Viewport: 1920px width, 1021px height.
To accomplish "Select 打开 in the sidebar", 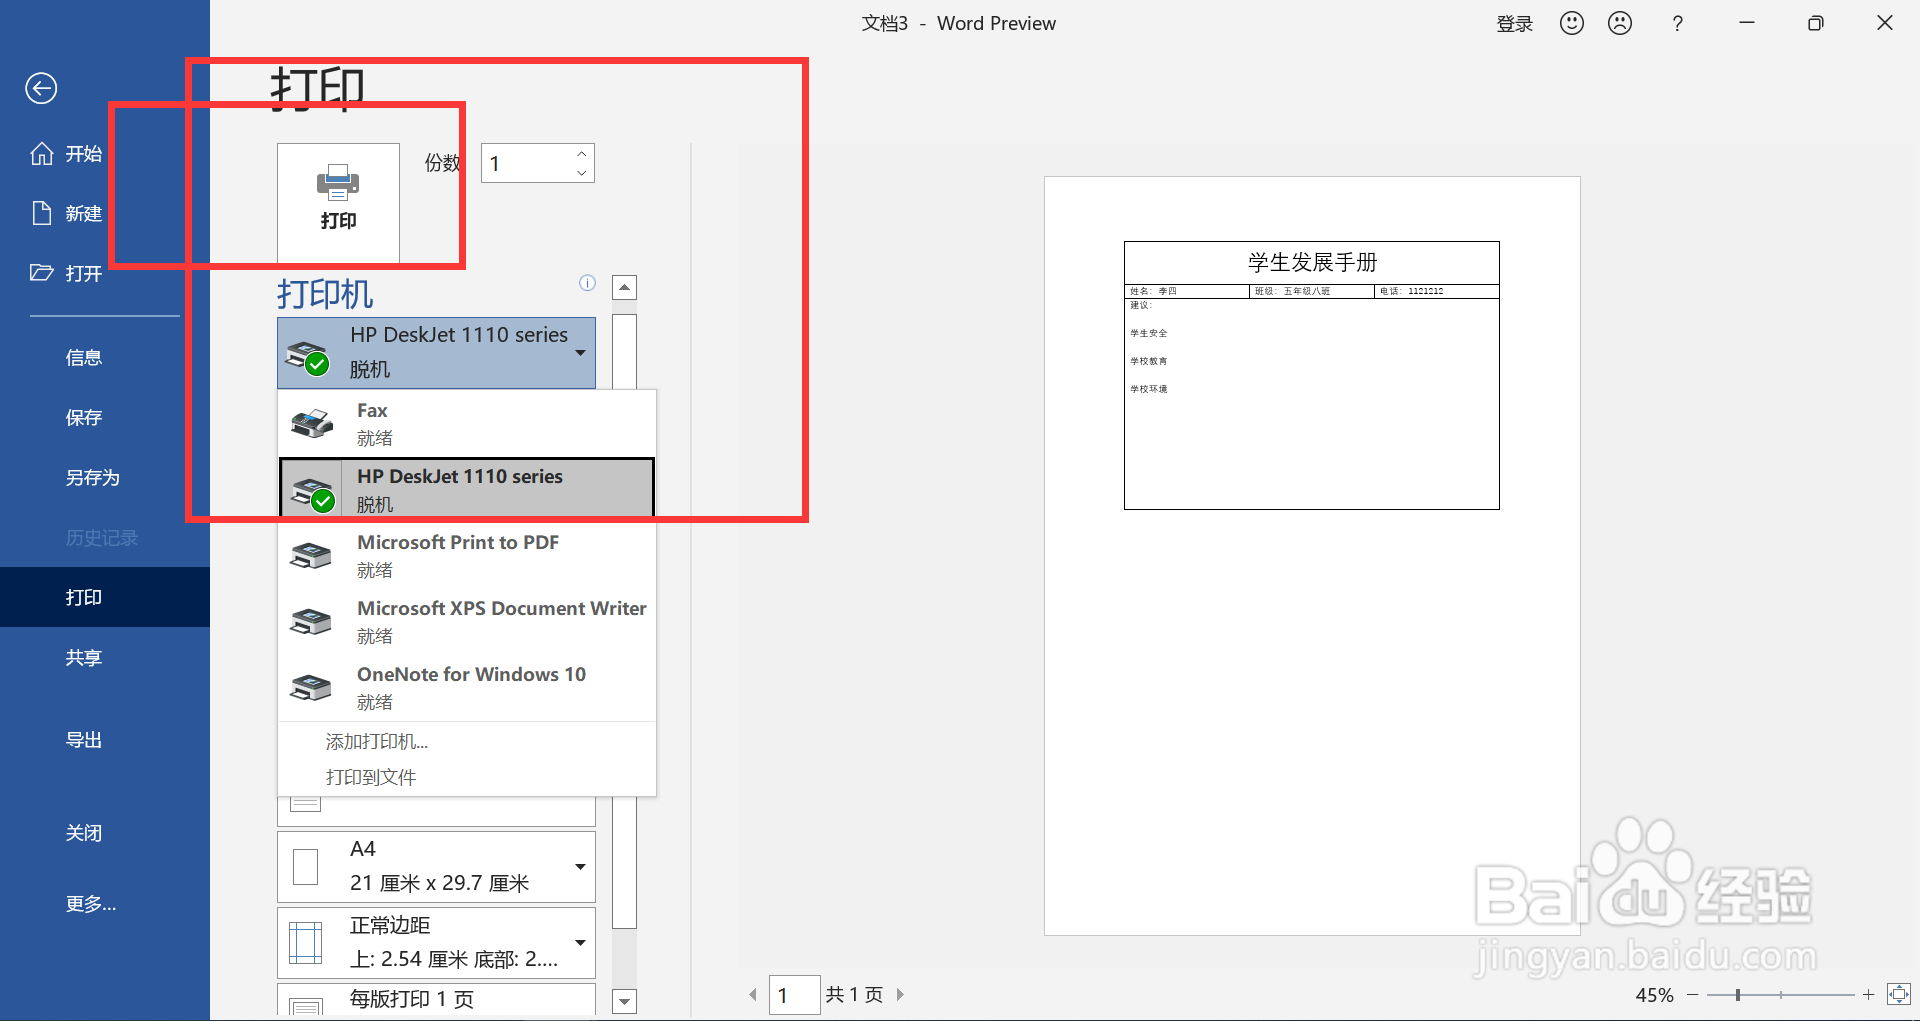I will click(x=66, y=273).
